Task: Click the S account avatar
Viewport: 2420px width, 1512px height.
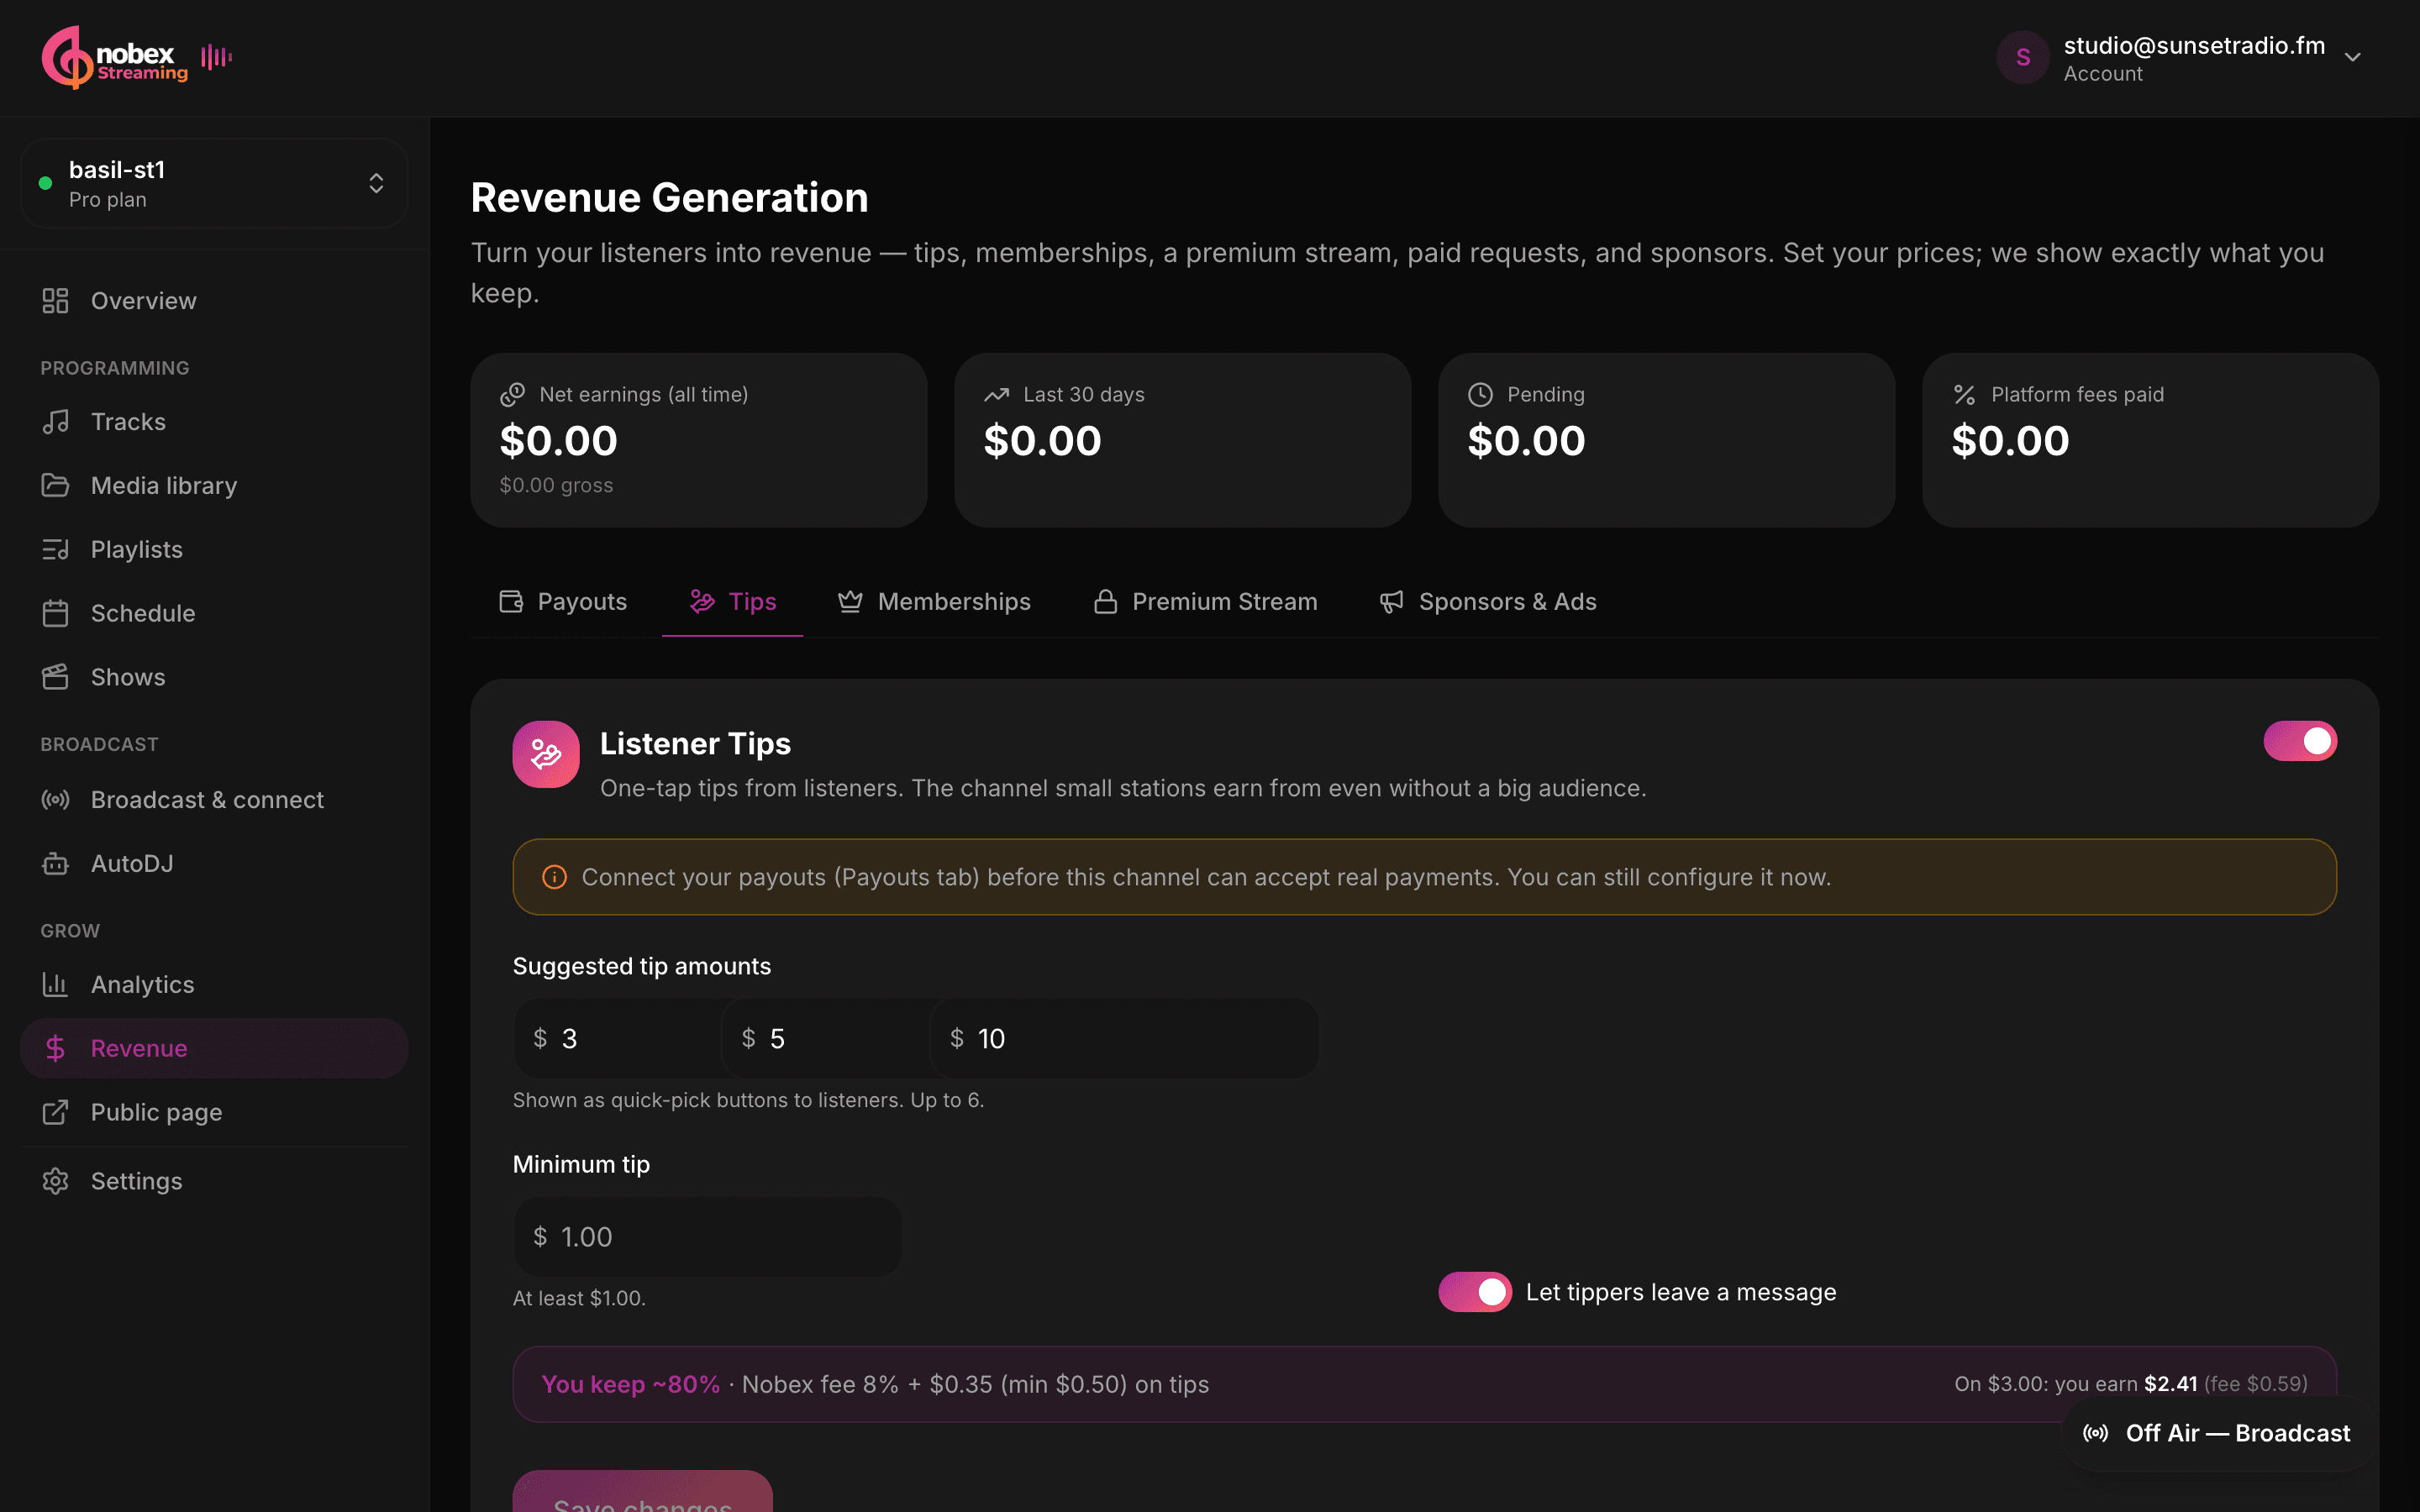Action: point(2022,57)
